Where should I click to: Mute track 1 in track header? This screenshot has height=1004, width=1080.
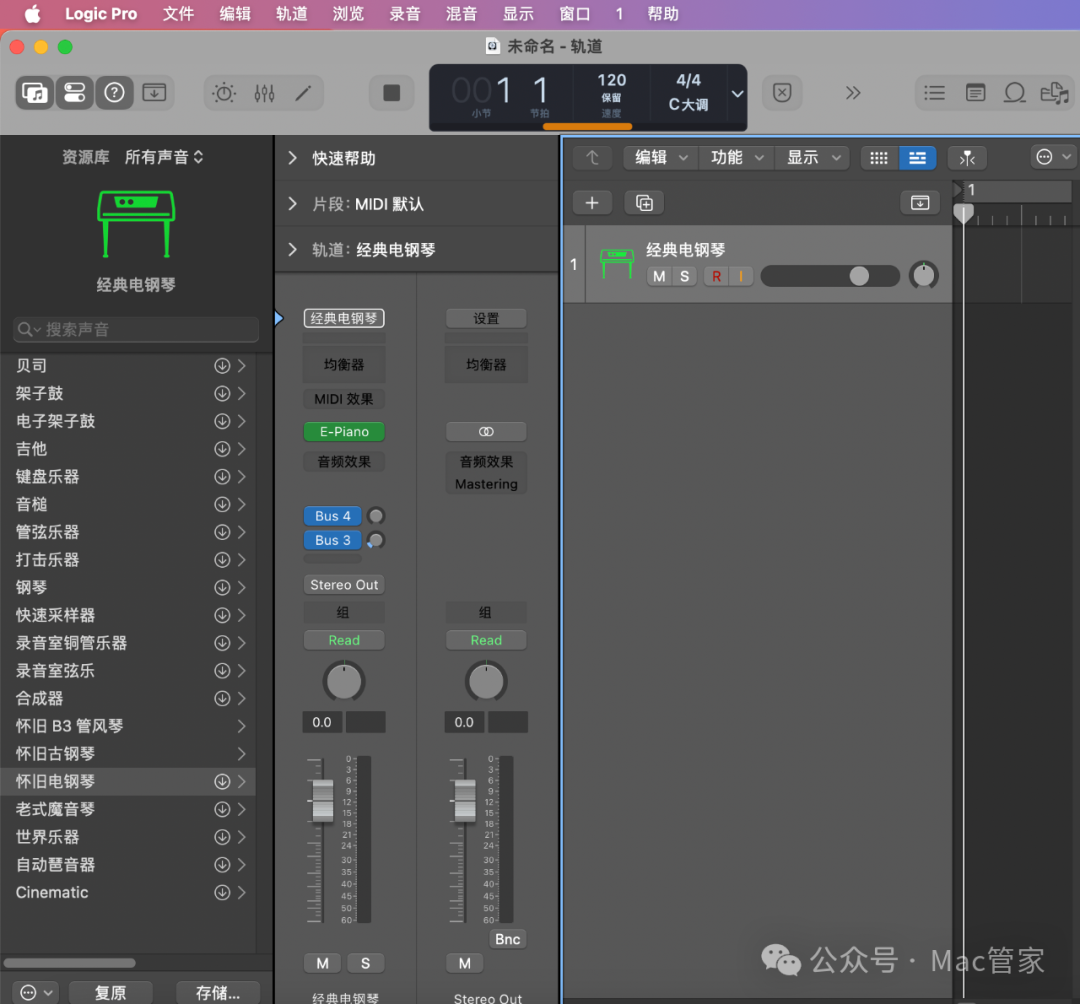coord(659,276)
